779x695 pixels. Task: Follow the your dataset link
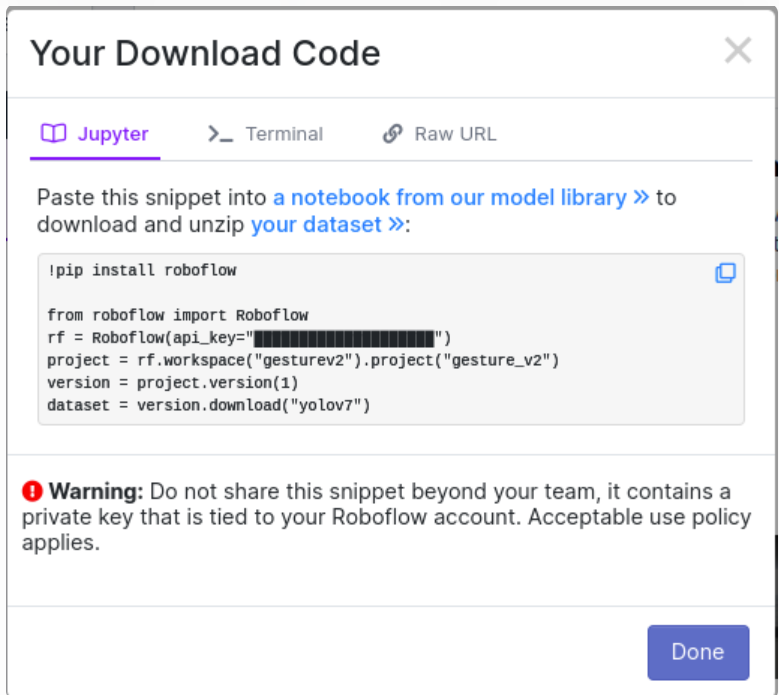[x=316, y=224]
